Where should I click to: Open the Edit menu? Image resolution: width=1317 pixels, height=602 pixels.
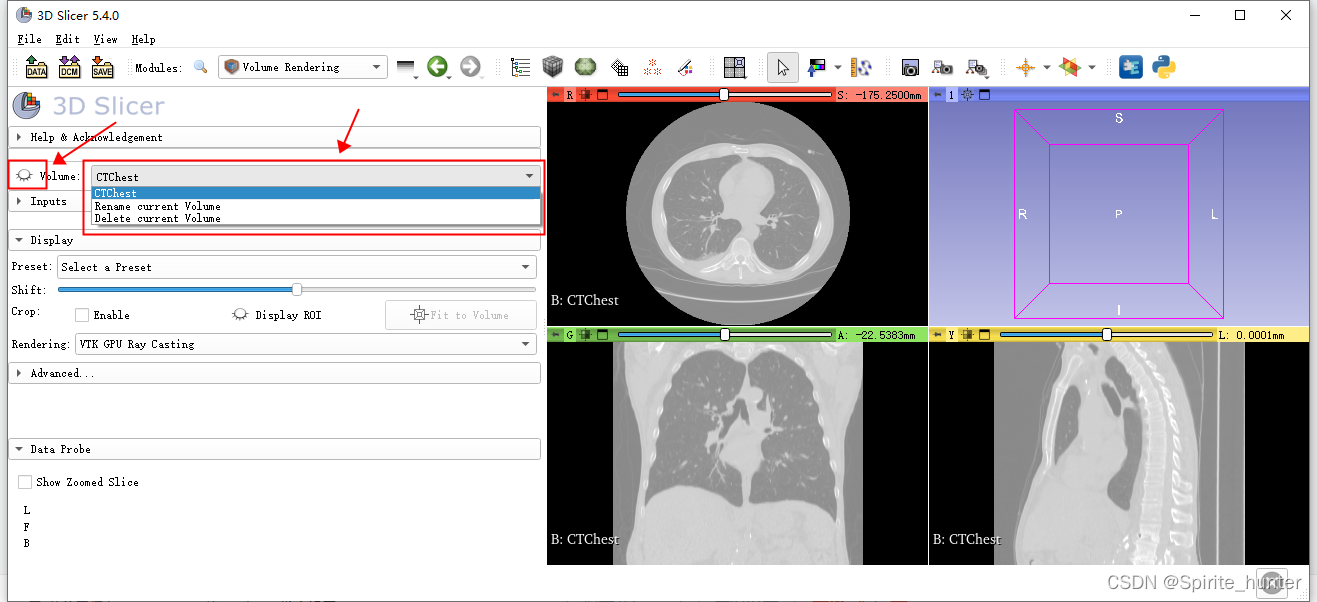67,39
